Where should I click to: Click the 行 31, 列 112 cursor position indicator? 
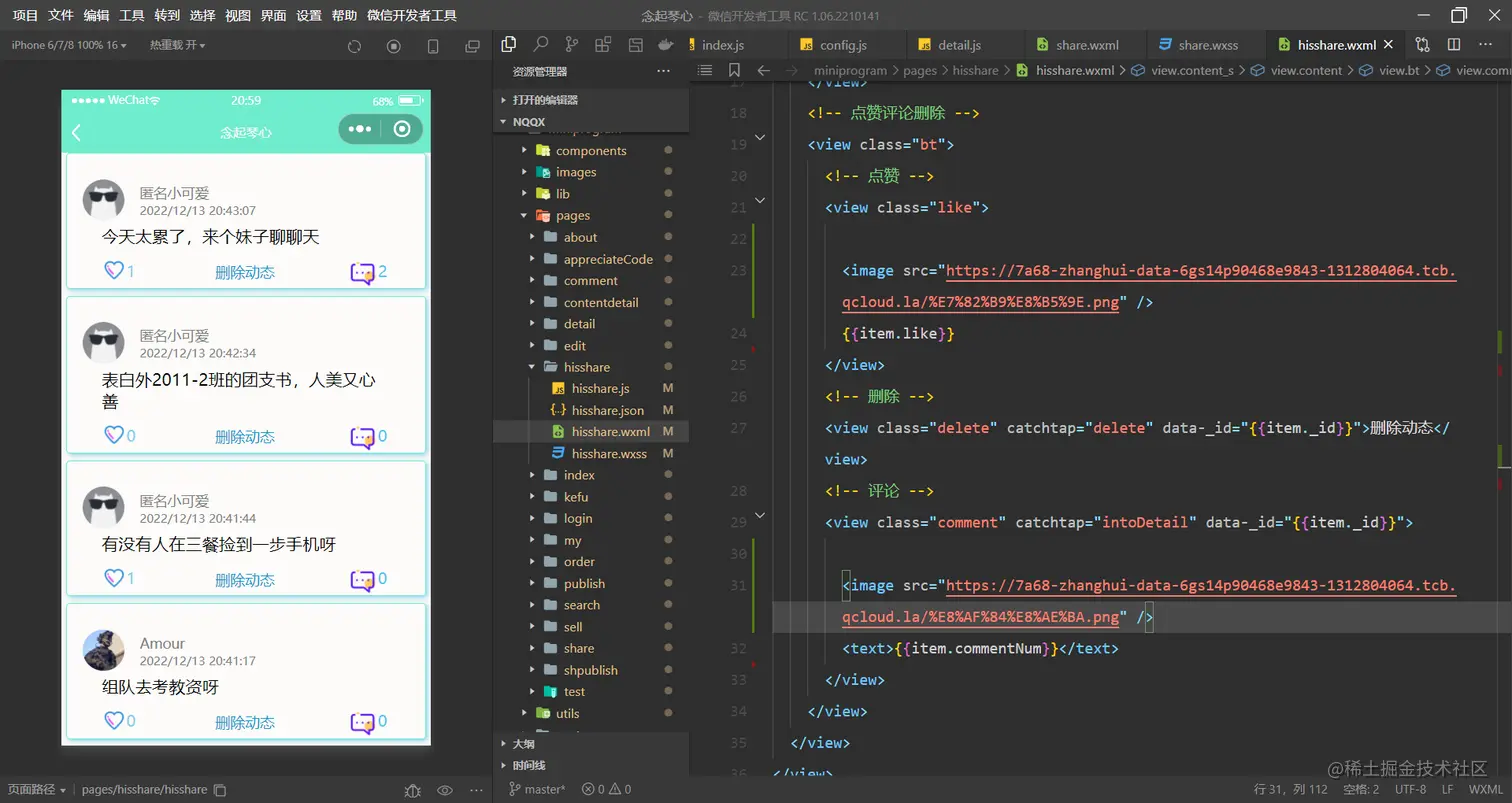click(x=1293, y=789)
